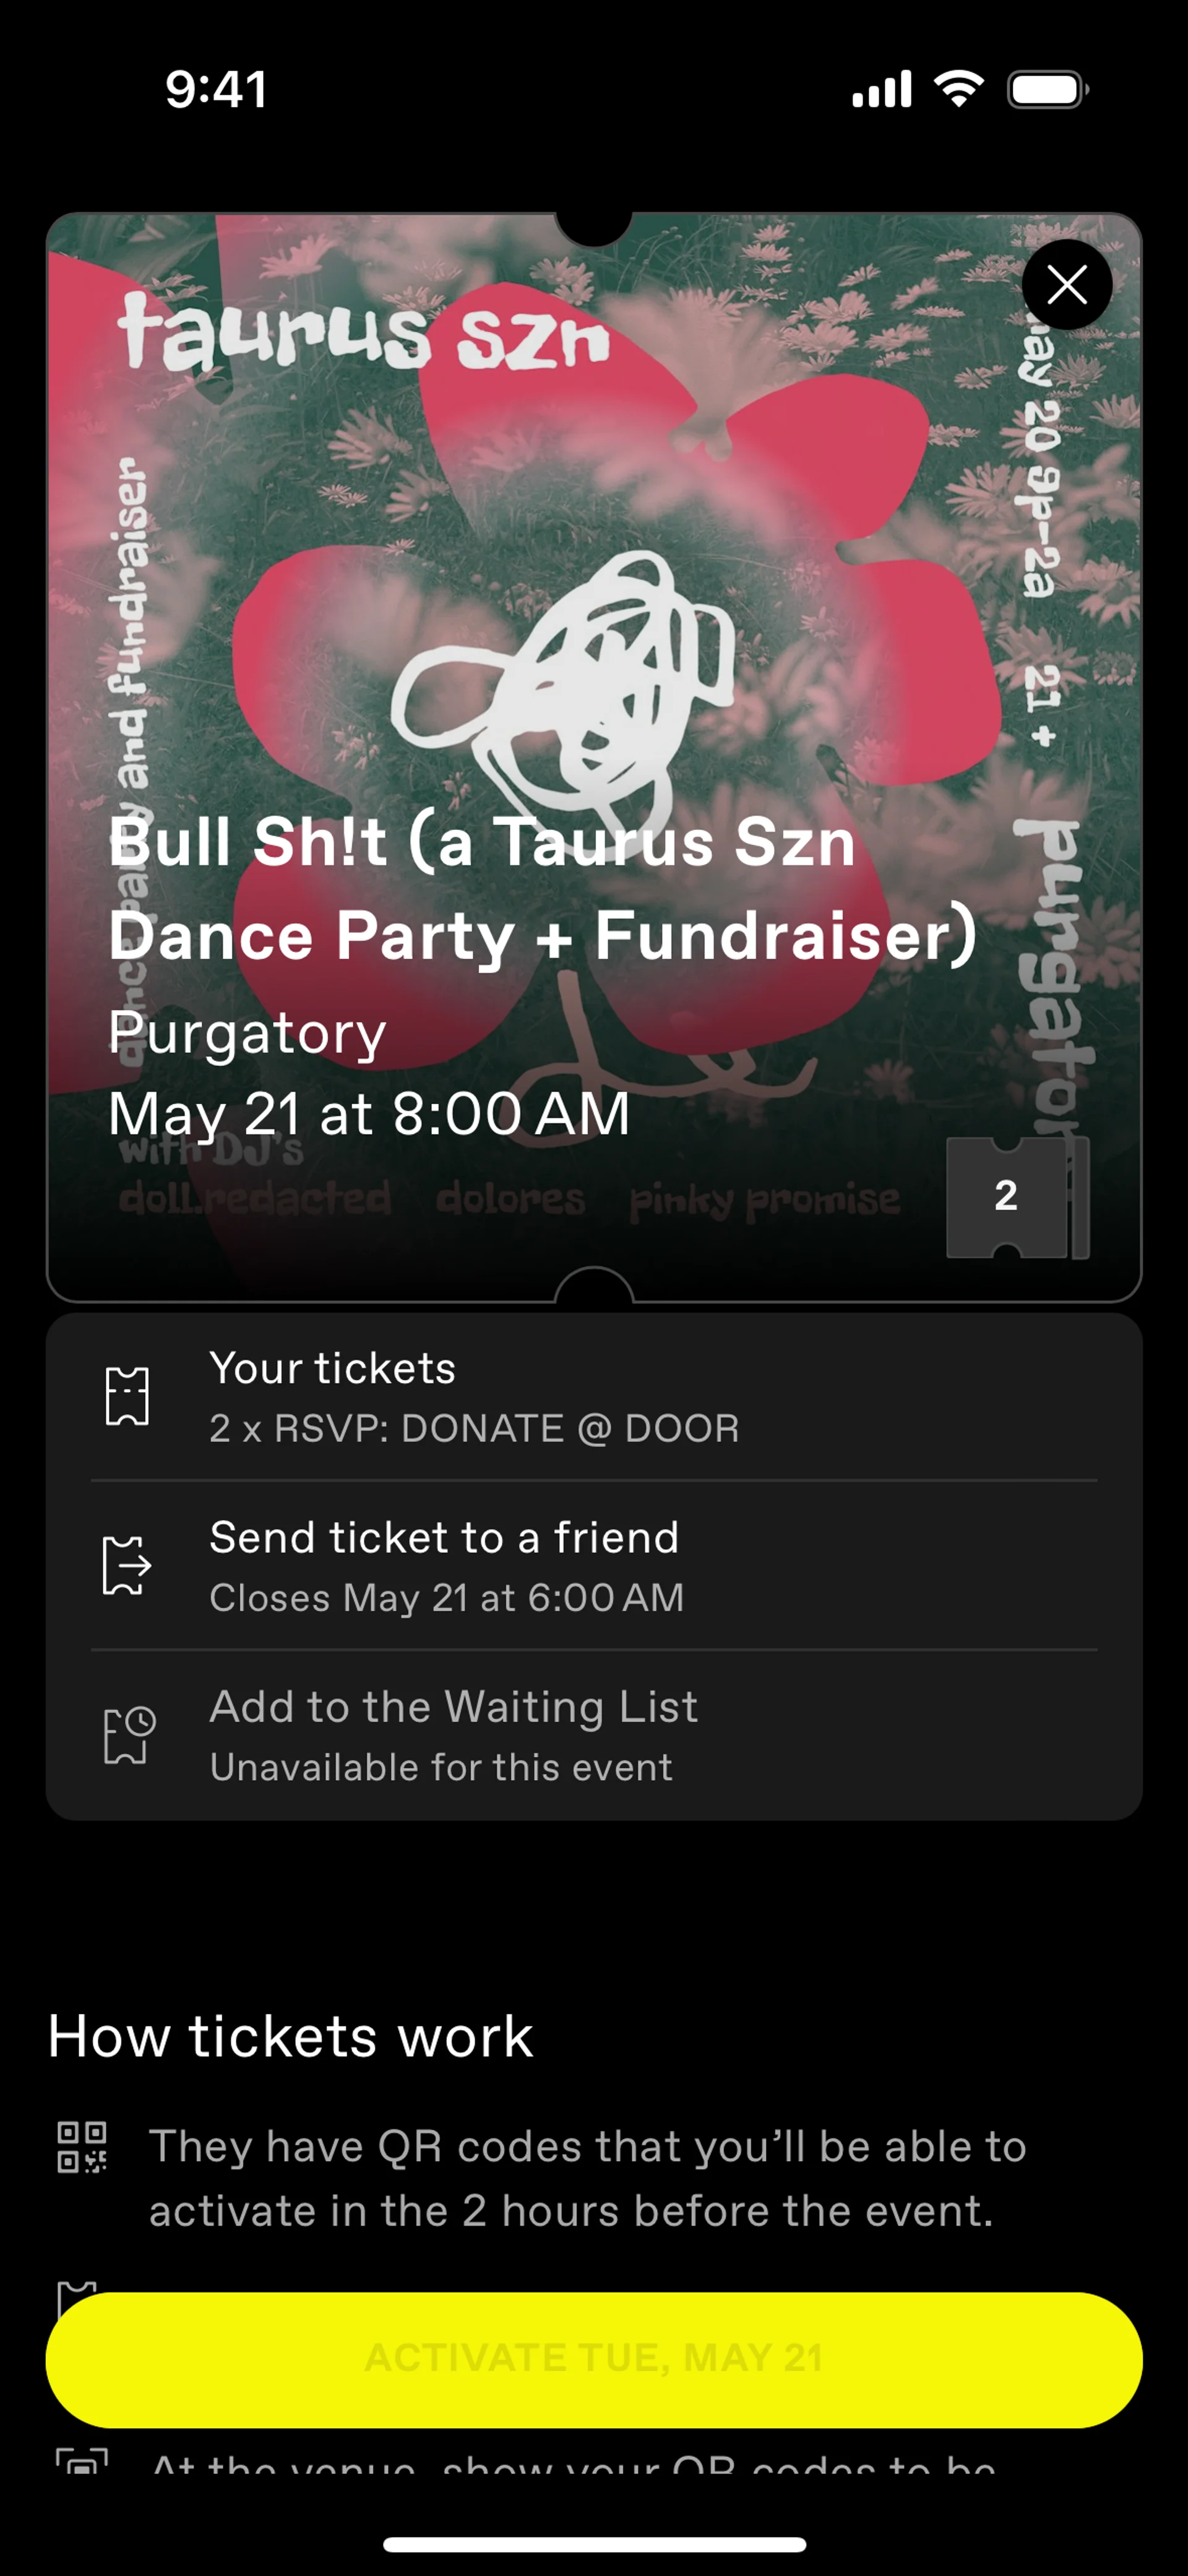Tap the Wi-Fi icon in the status bar
Viewport: 1188px width, 2576px height.
[958, 89]
